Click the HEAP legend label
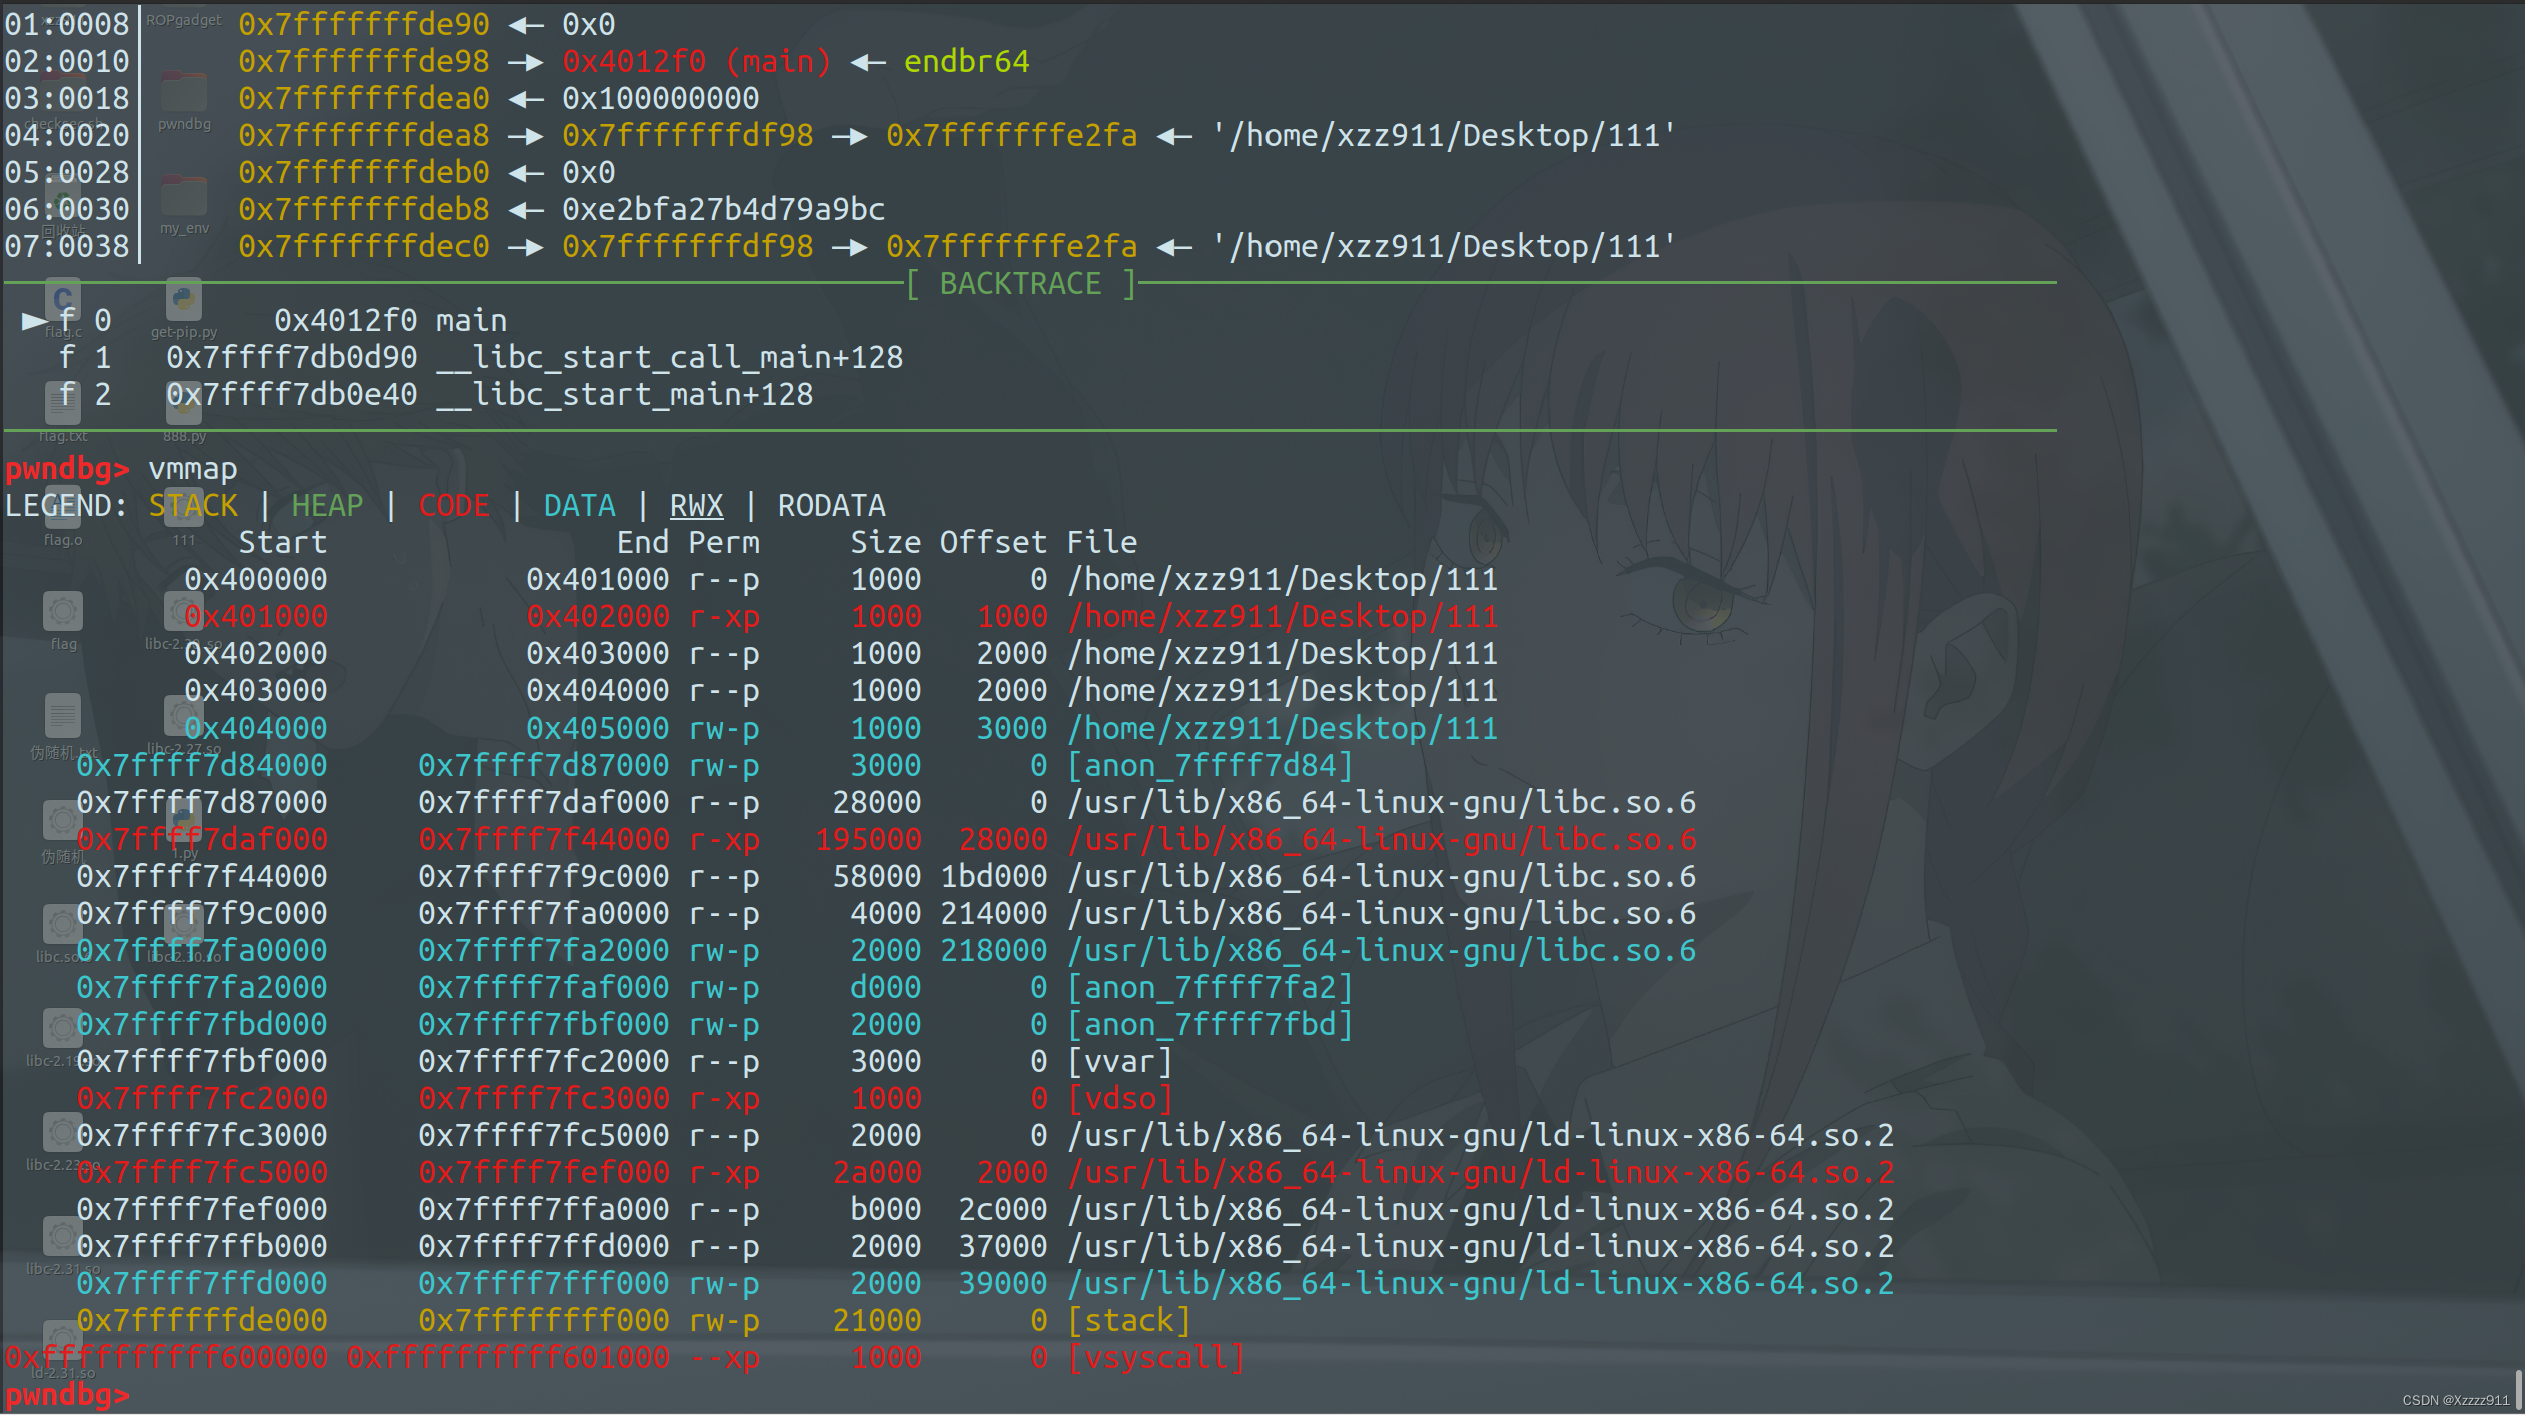 (327, 506)
